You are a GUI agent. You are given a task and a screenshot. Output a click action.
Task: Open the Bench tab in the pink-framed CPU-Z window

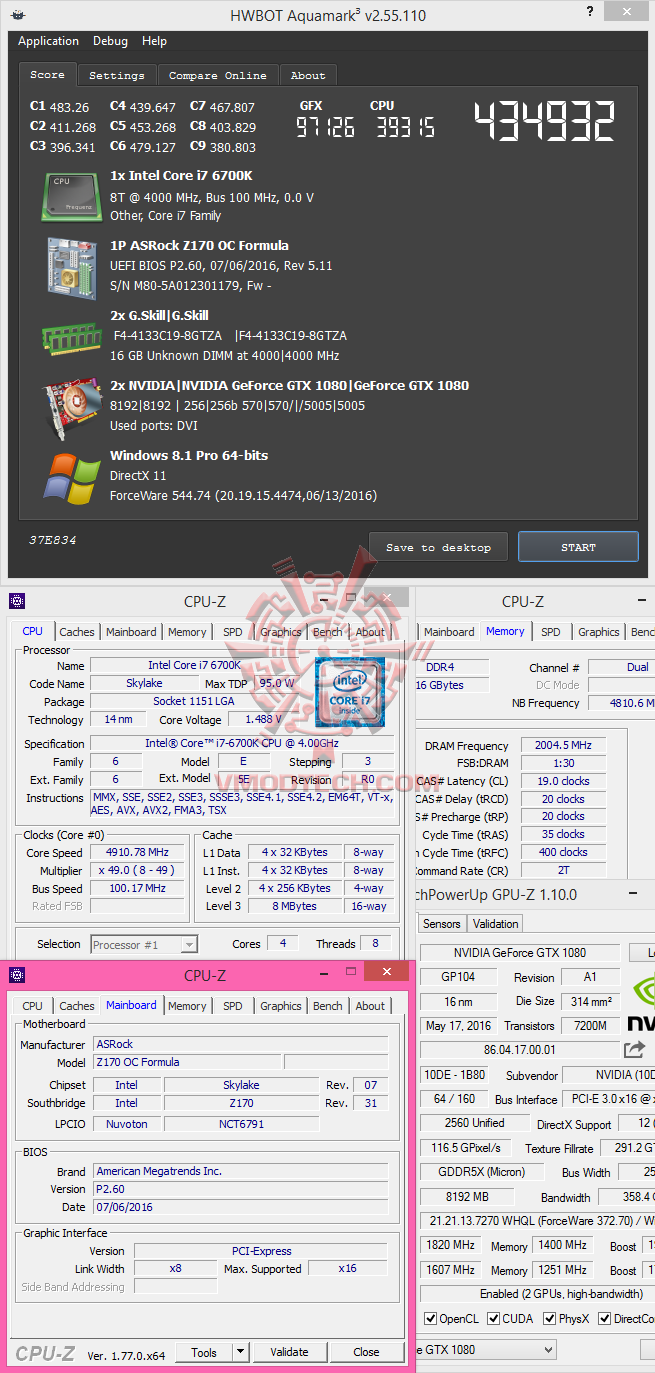[x=328, y=1006]
